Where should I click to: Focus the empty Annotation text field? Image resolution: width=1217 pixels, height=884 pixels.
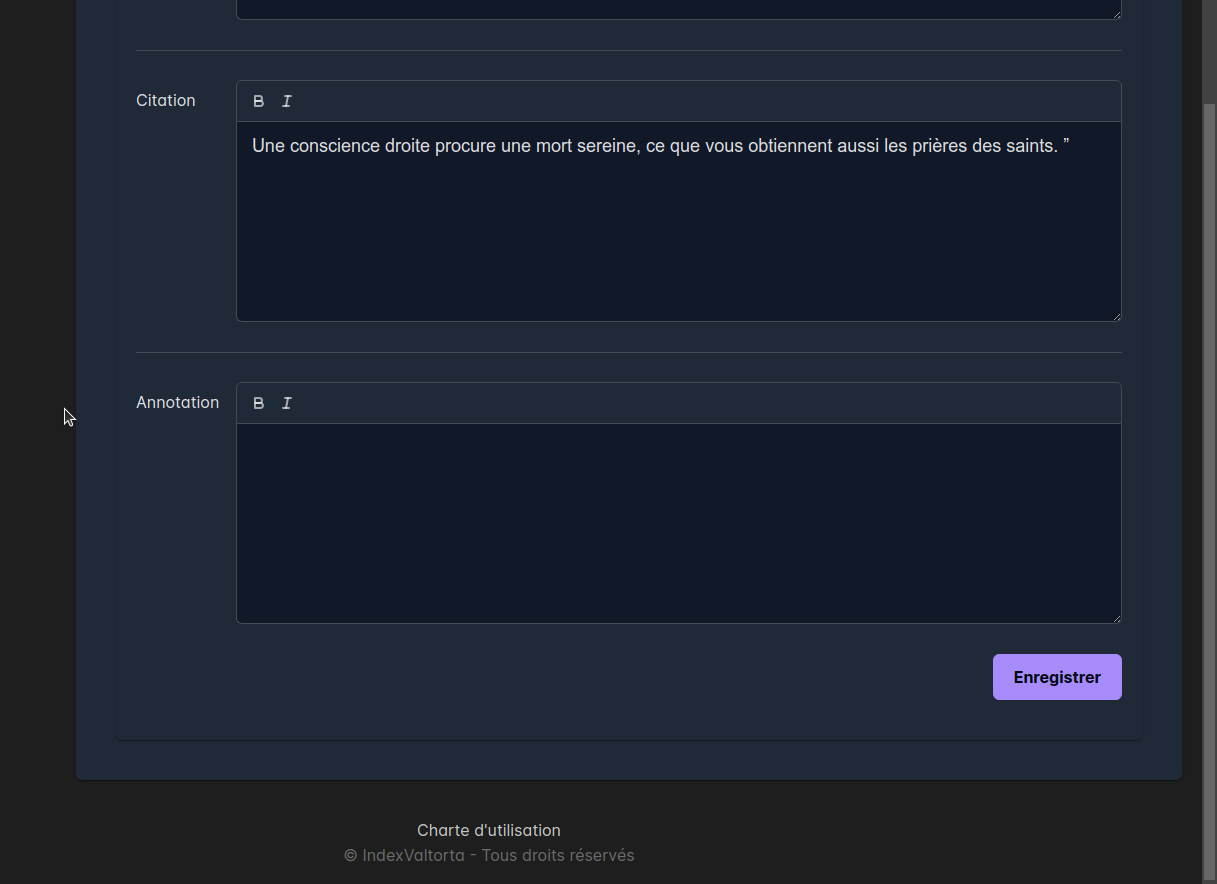point(678,522)
